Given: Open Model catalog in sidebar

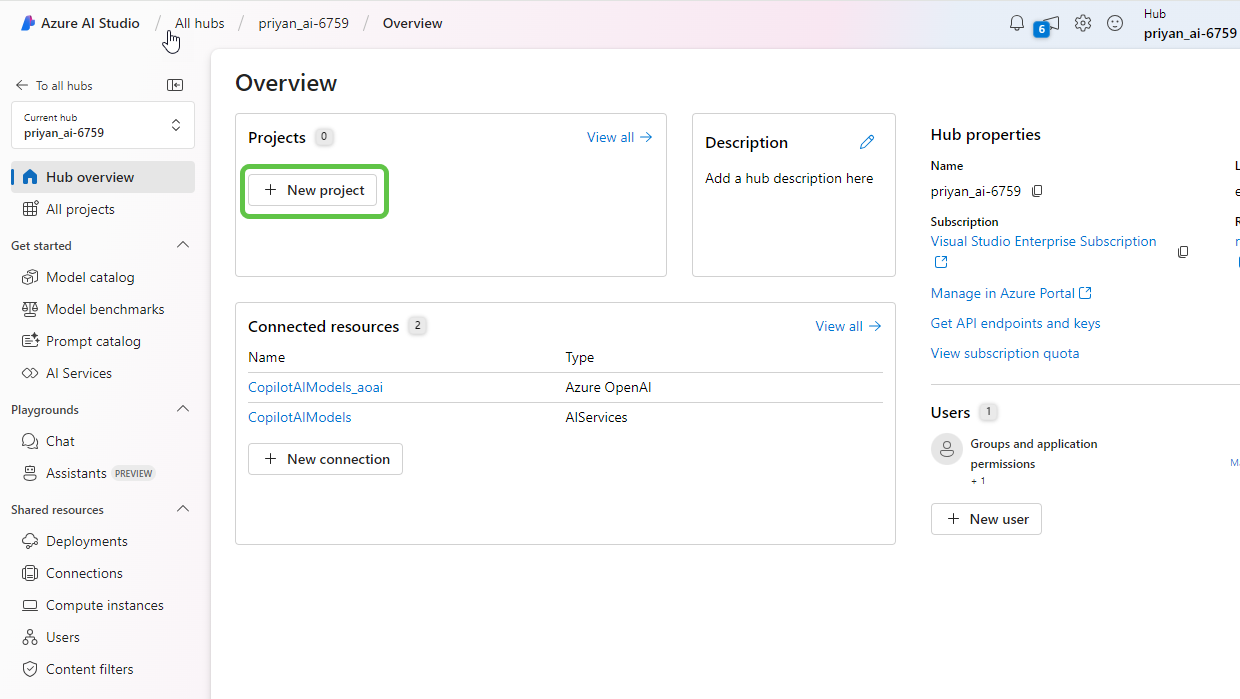Looking at the screenshot, I should [x=90, y=277].
